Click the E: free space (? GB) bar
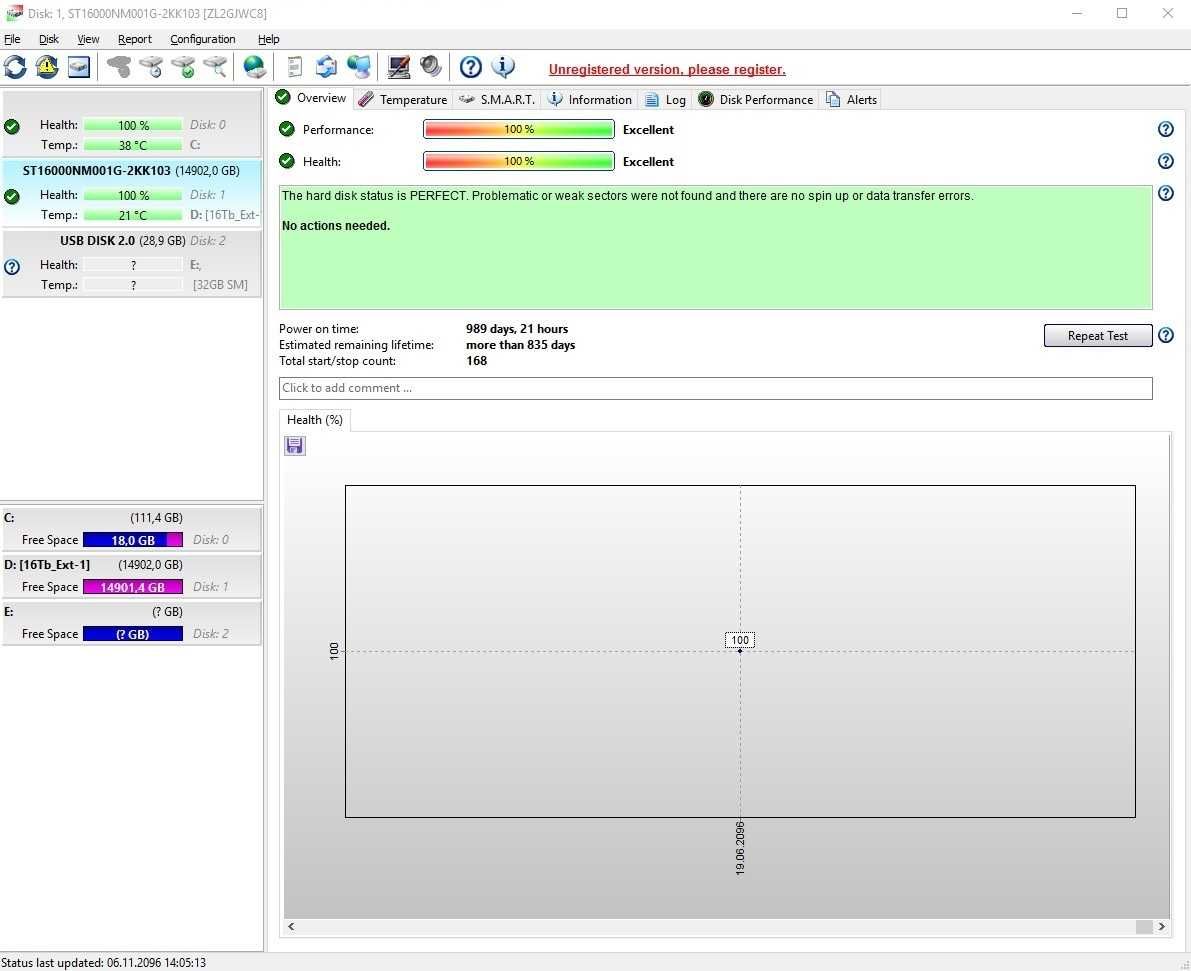This screenshot has height=971, width=1191. click(133, 634)
